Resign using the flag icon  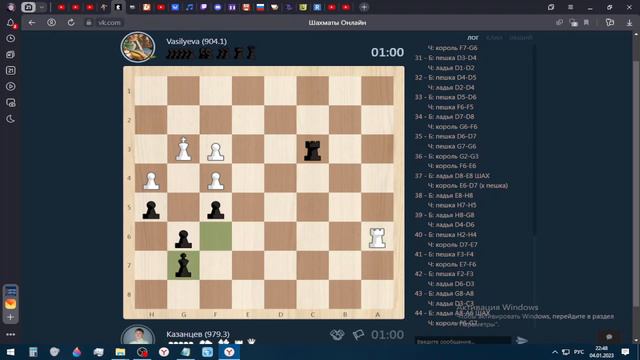358,335
